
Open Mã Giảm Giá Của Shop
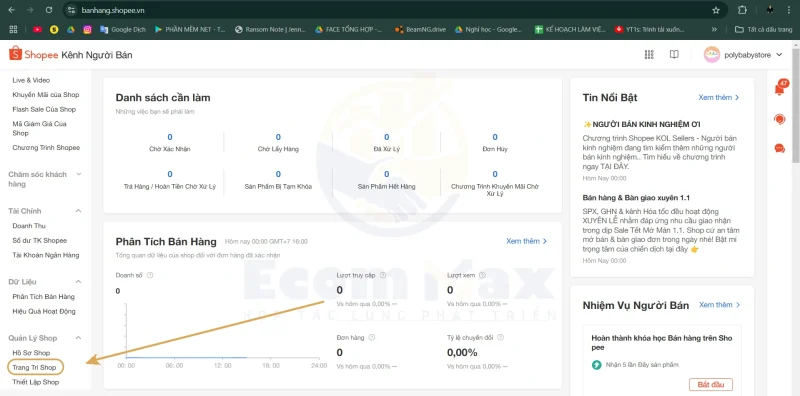point(39,128)
